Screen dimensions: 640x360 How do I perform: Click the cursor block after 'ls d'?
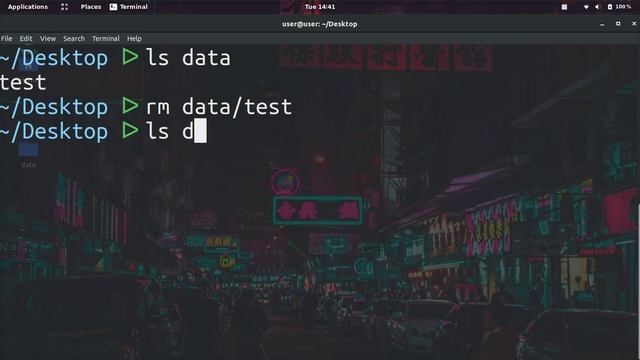tap(200, 131)
